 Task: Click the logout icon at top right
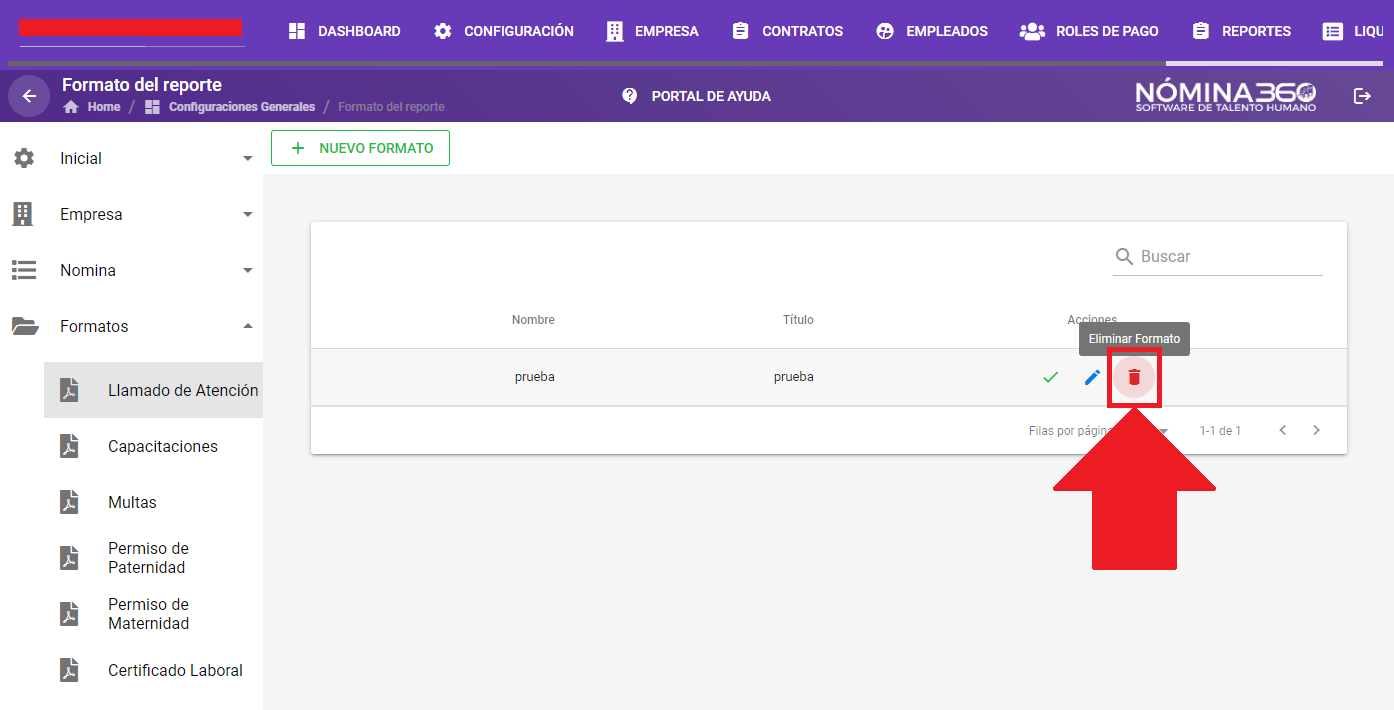(x=1362, y=96)
